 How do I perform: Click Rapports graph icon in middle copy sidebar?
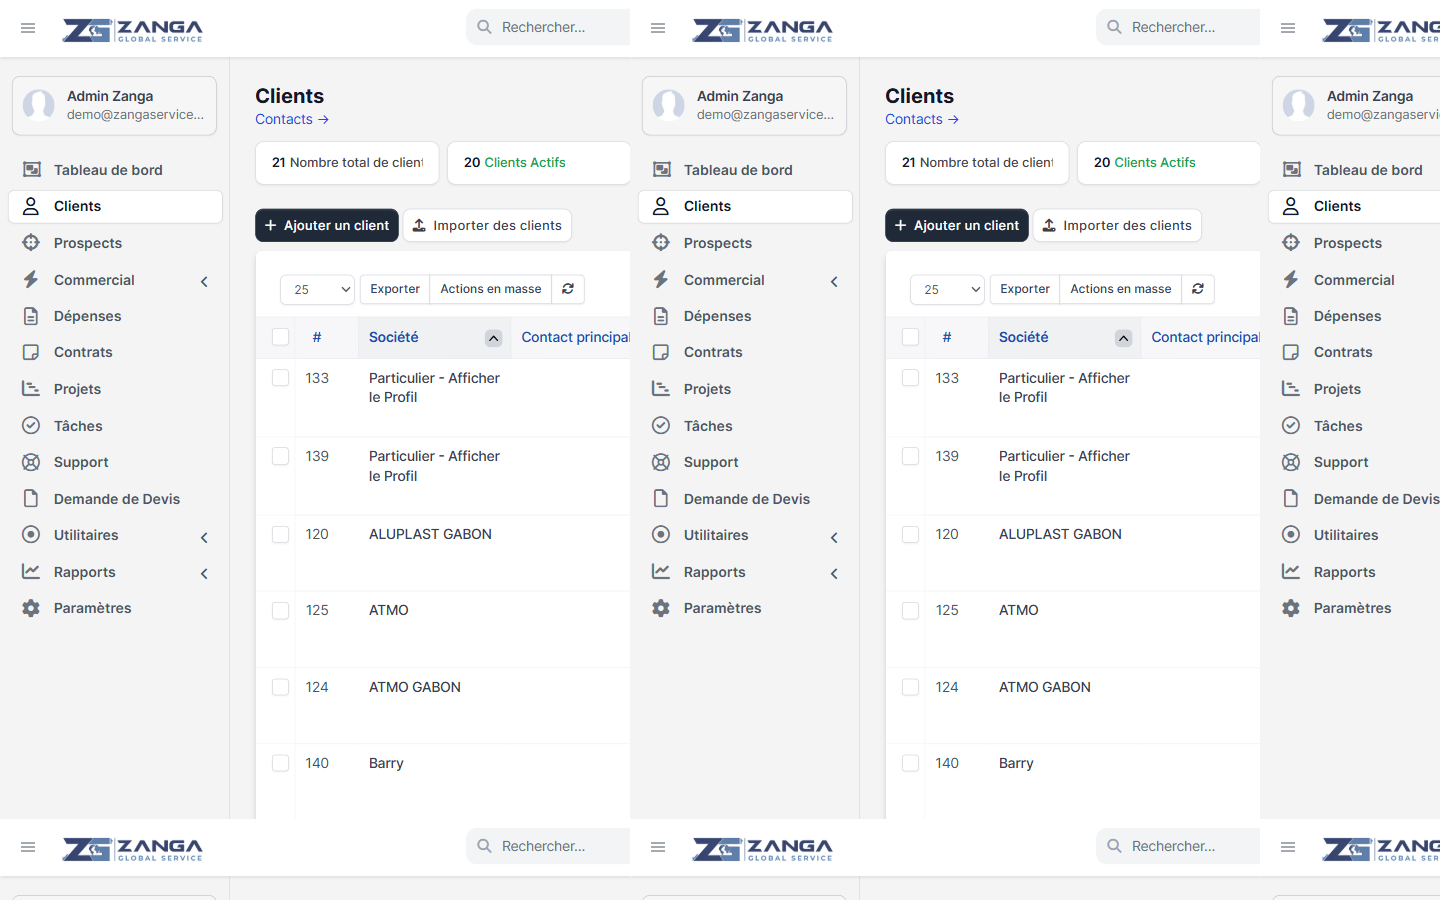click(x=661, y=572)
